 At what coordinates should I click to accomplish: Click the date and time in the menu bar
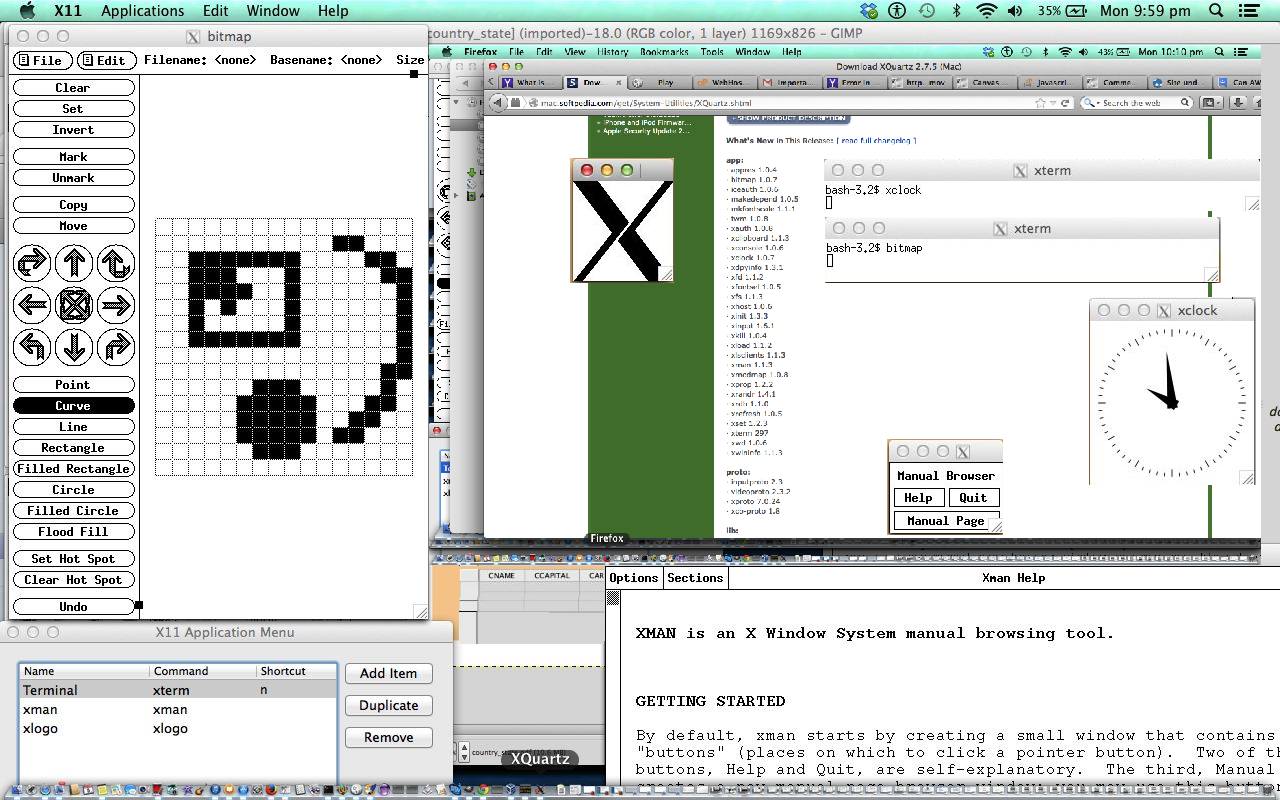pos(1145,11)
